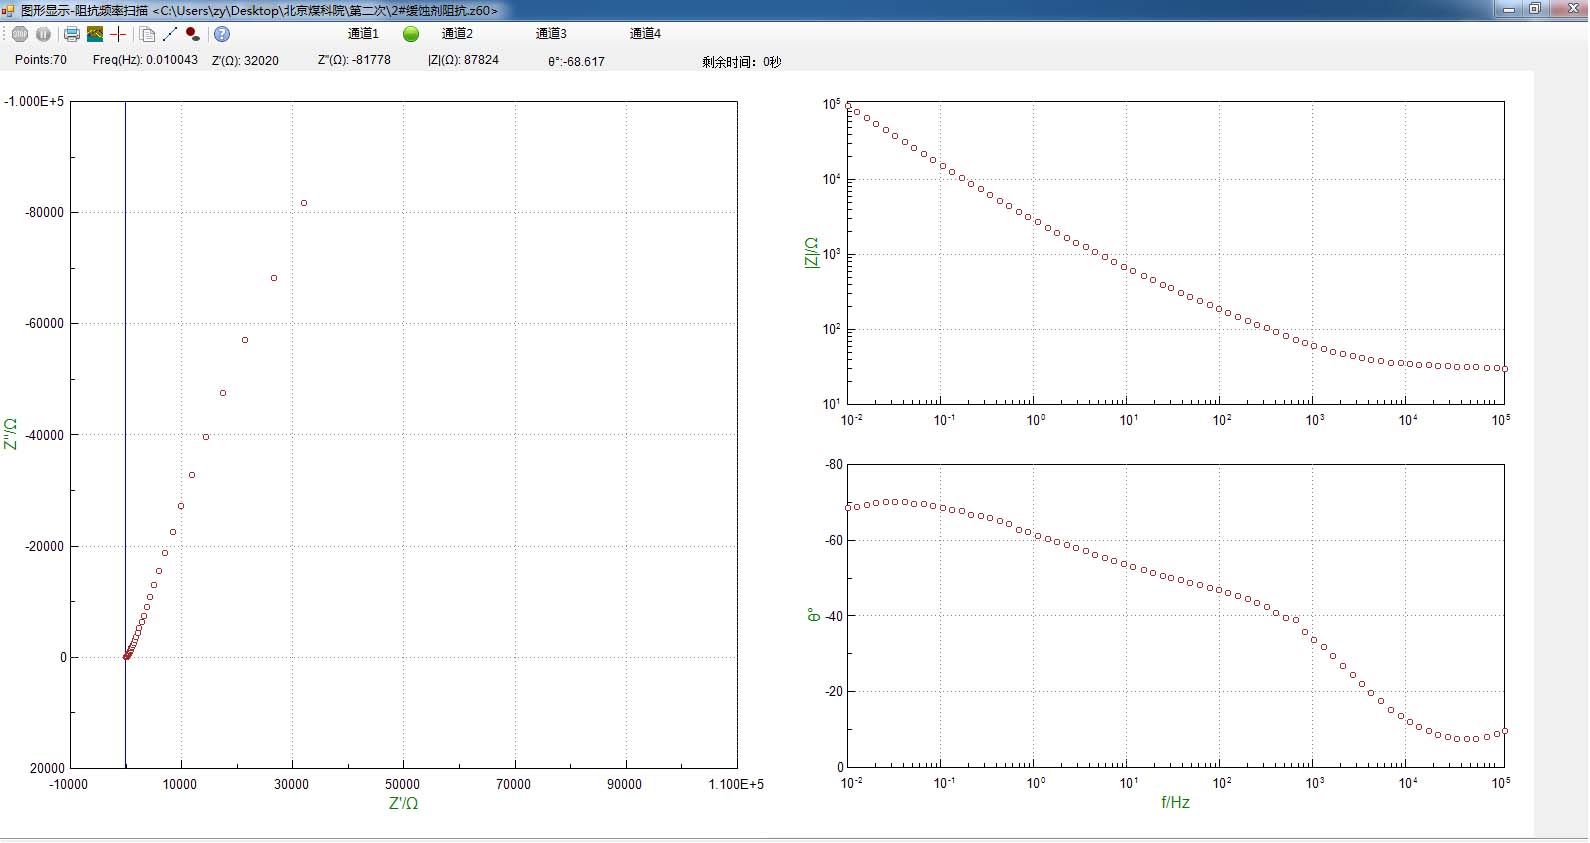1590x843 pixels.
Task: Click the app icon in title bar
Action: (9, 10)
